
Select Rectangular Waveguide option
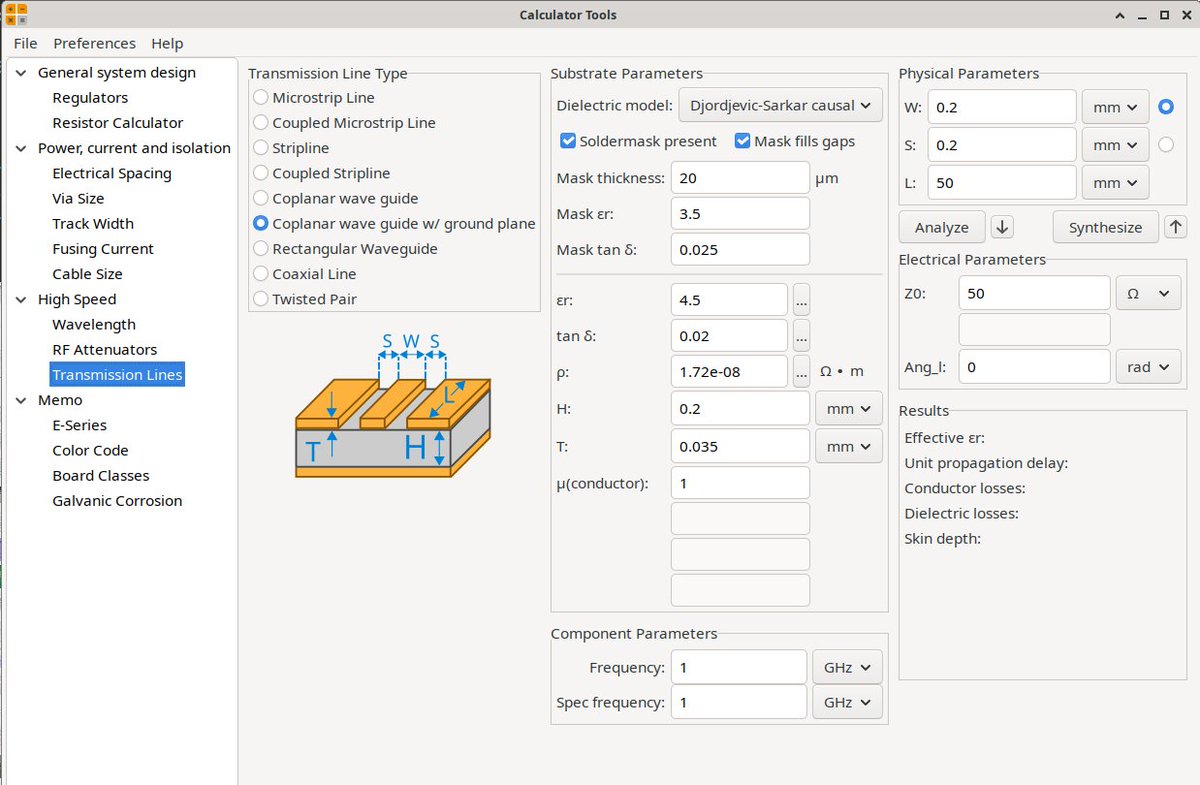pyautogui.click(x=345, y=248)
